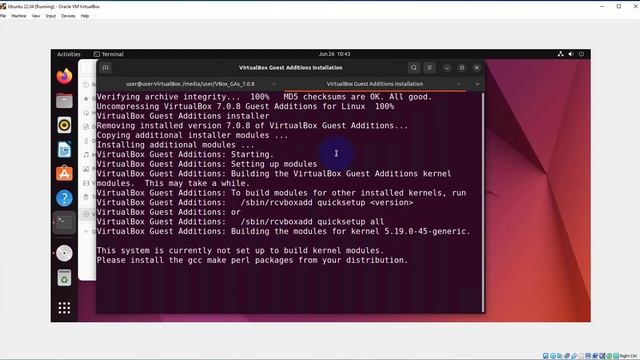Image resolution: width=640 pixels, height=360 pixels.
Task: Open the clock showing Jun 26 10:43
Action: (x=334, y=54)
